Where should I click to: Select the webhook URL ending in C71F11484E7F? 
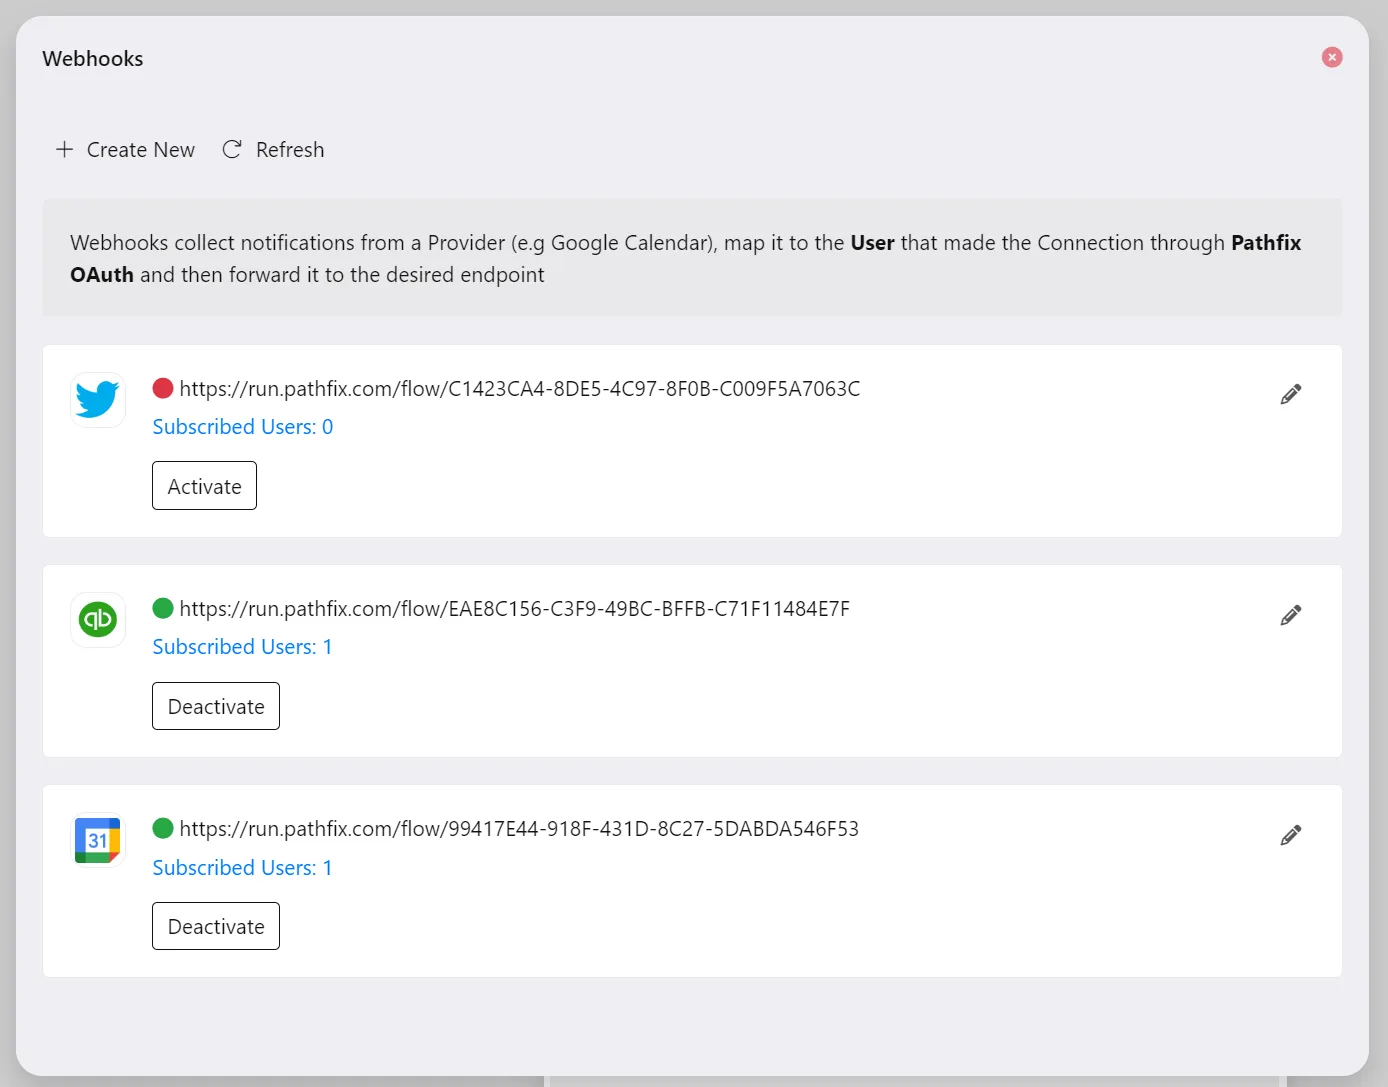pos(515,609)
